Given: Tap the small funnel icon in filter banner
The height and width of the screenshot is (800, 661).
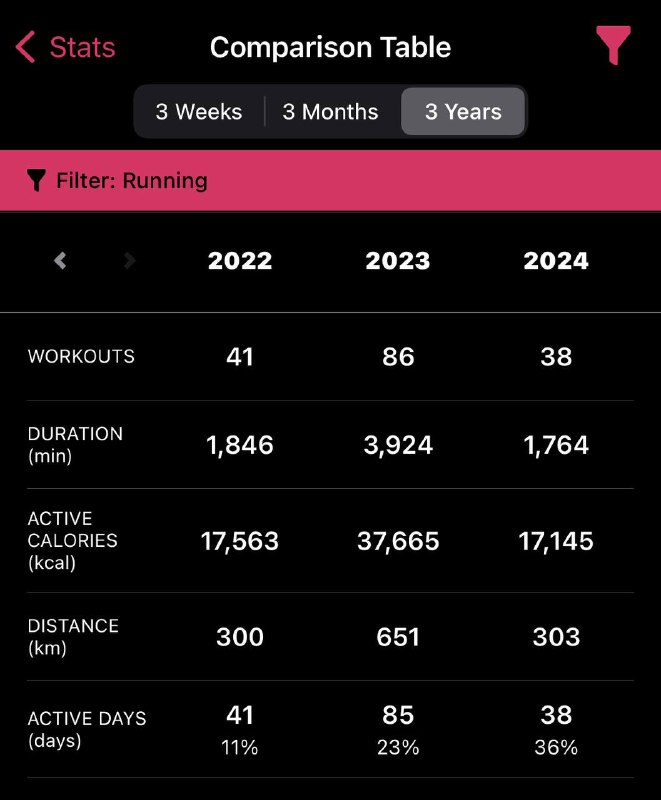Looking at the screenshot, I should [36, 181].
